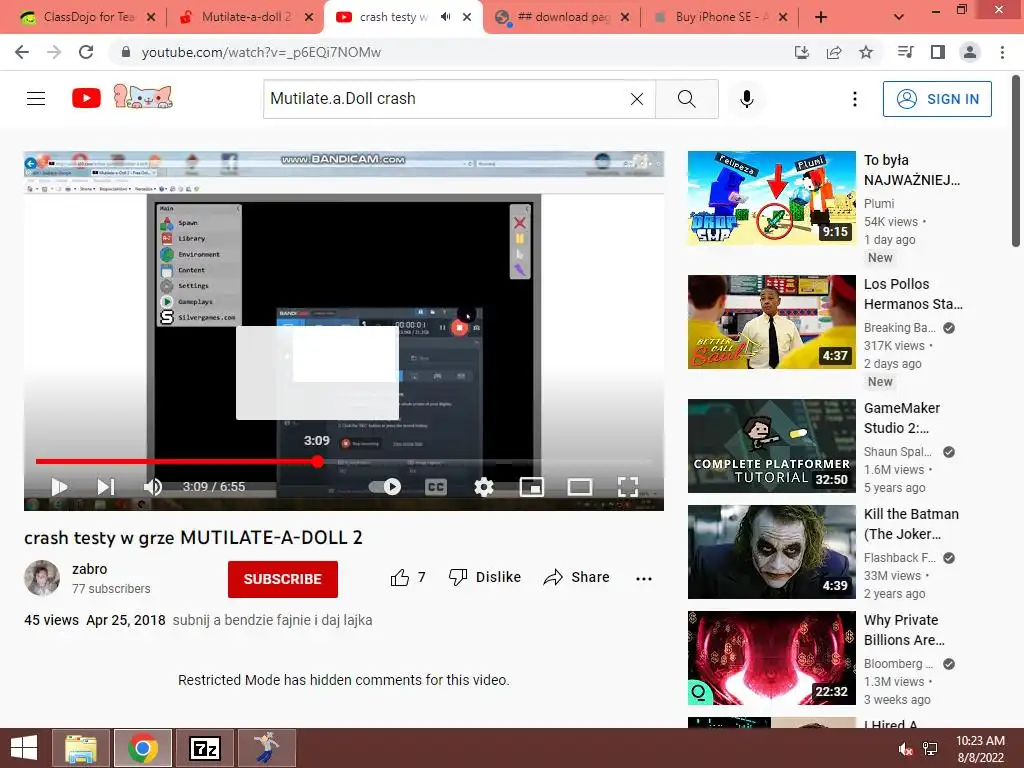This screenshot has height=768, width=1024.
Task: Click the Plumi channel name
Action: 879,204
